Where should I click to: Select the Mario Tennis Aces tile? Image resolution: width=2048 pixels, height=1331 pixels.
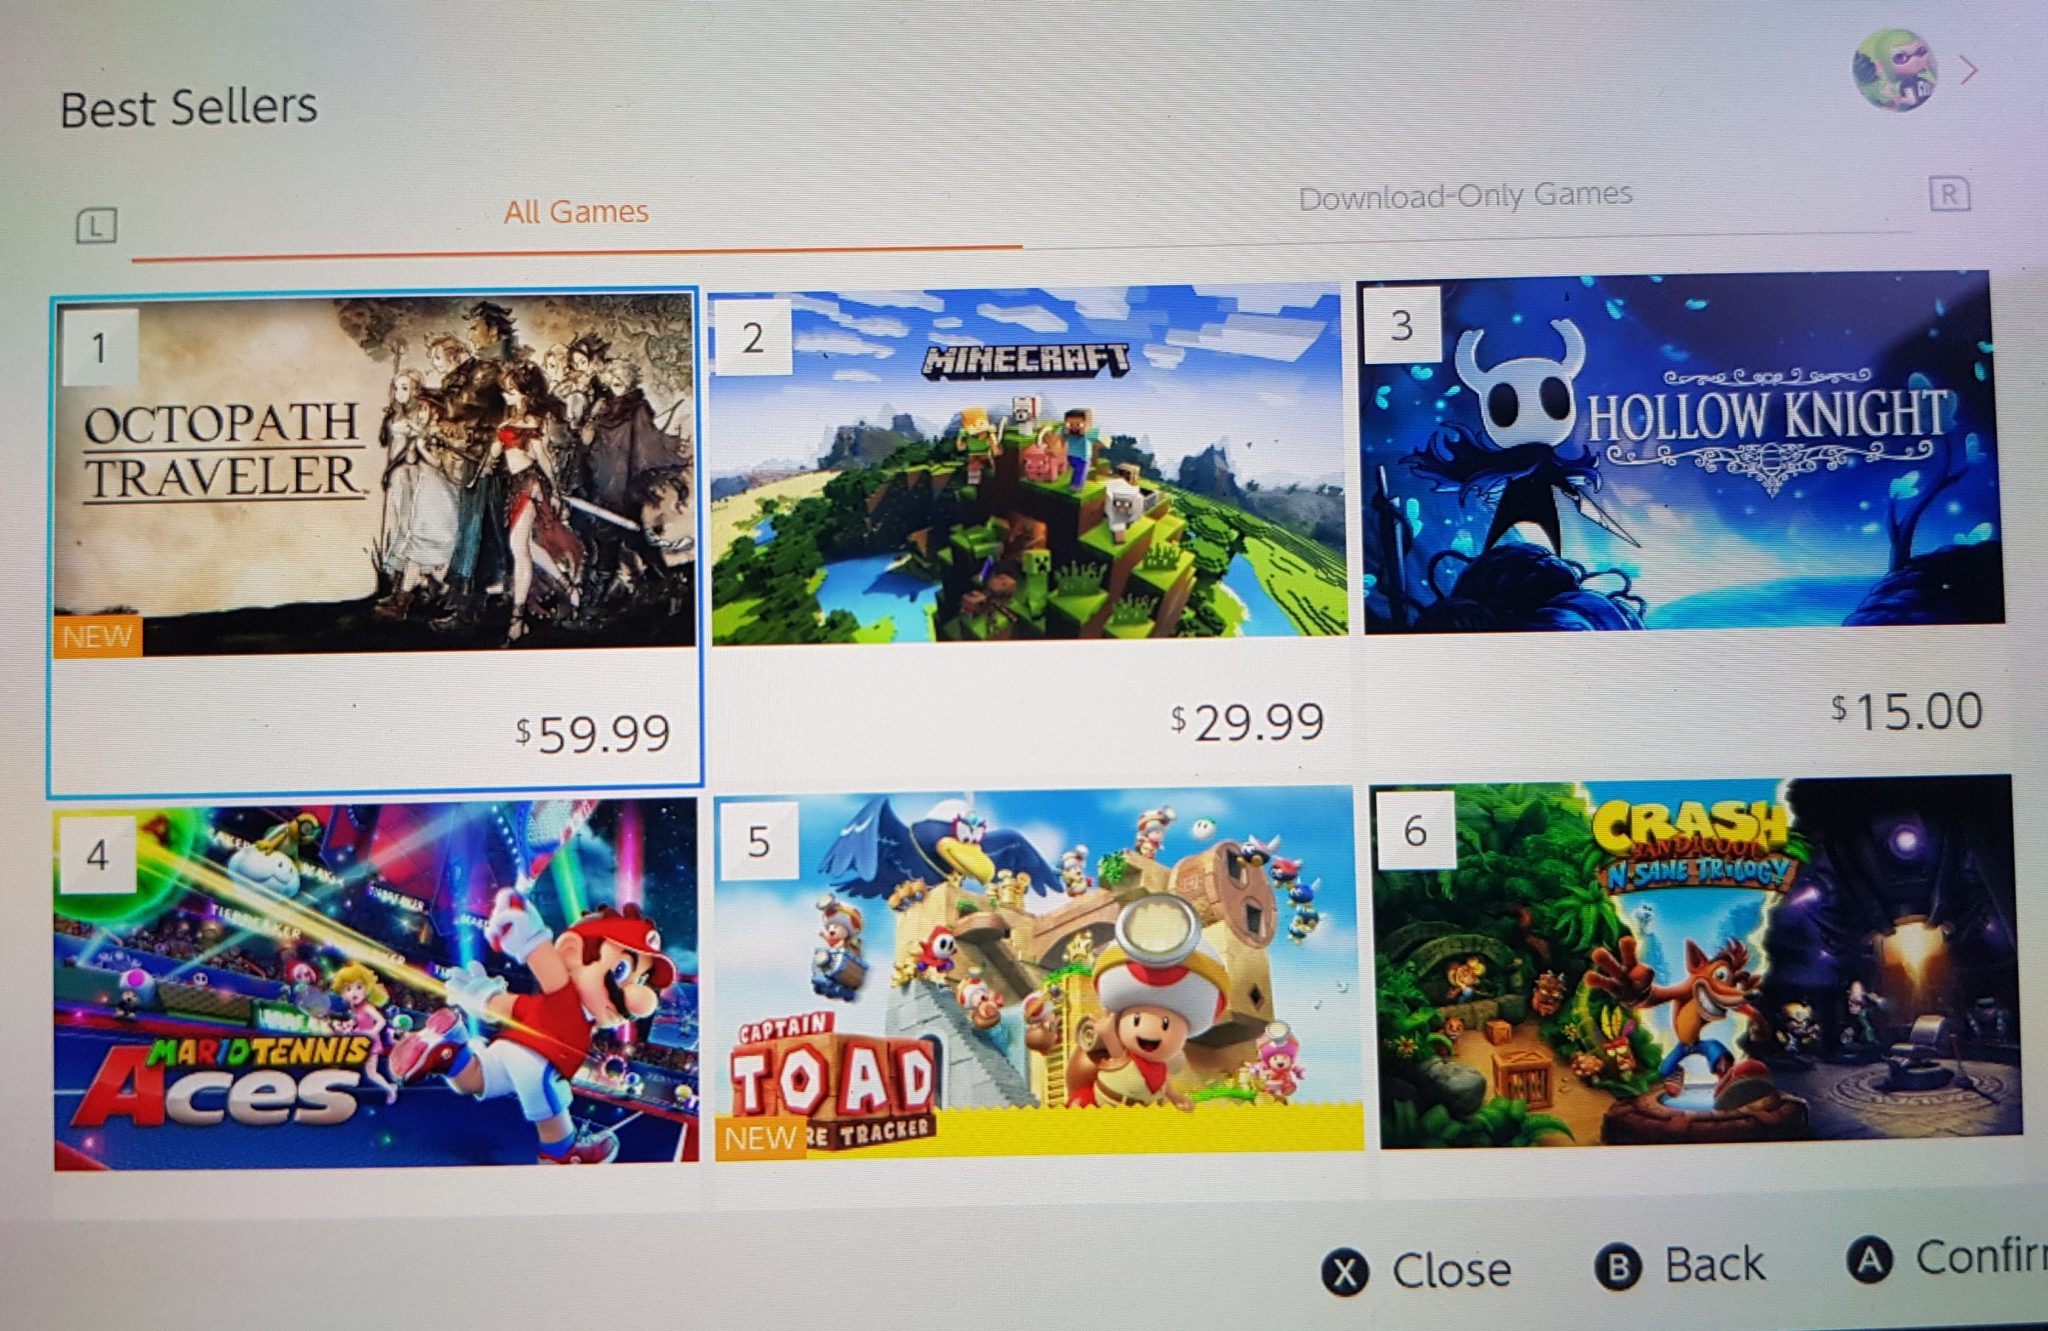pos(376,983)
